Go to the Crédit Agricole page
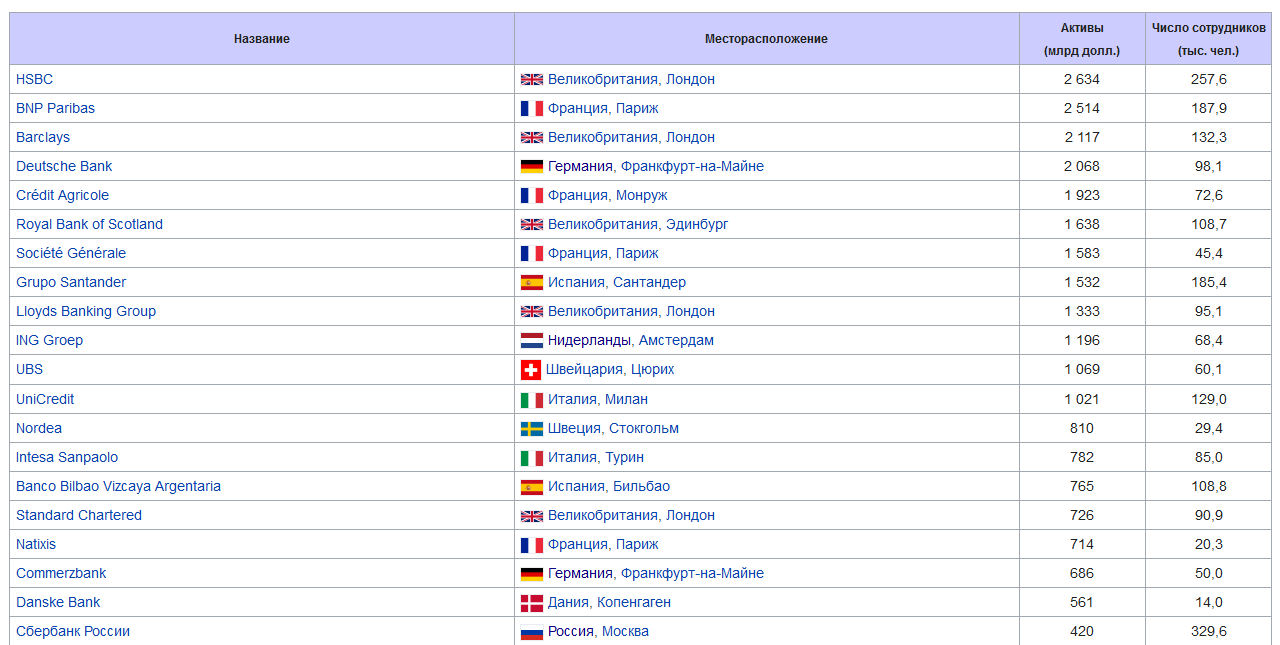 (62, 195)
